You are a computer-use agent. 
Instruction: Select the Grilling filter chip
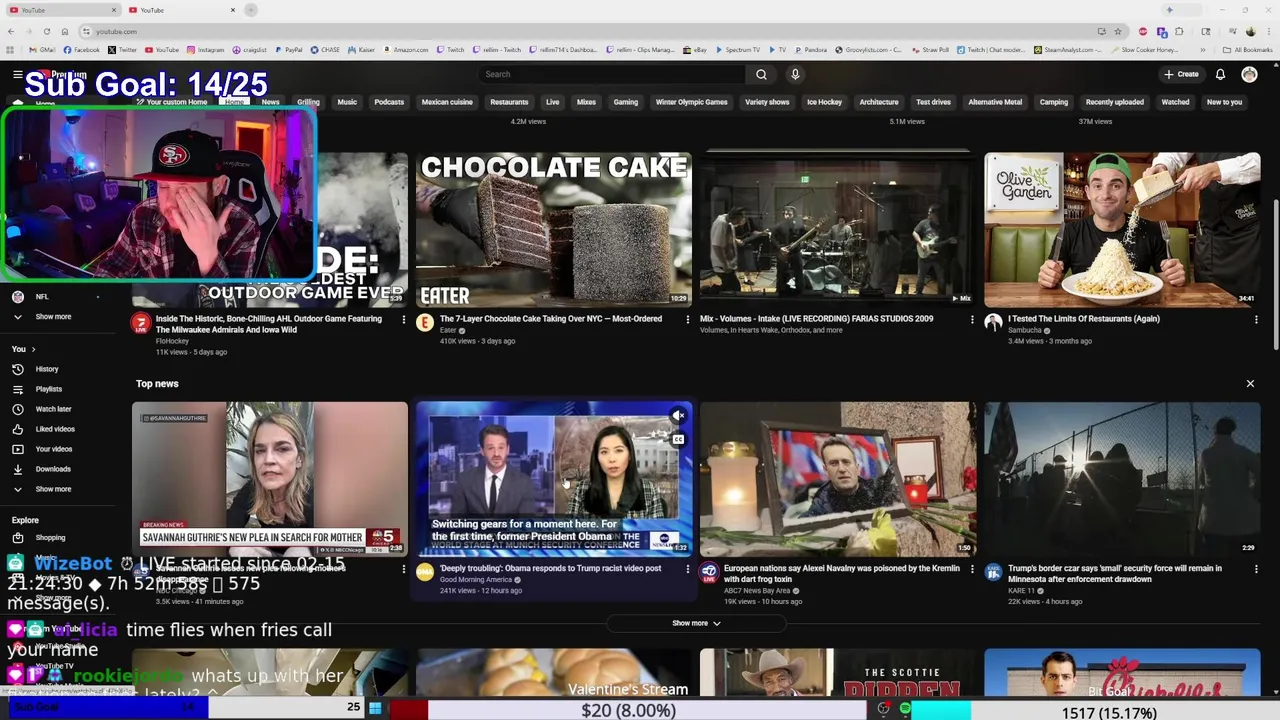click(x=308, y=102)
